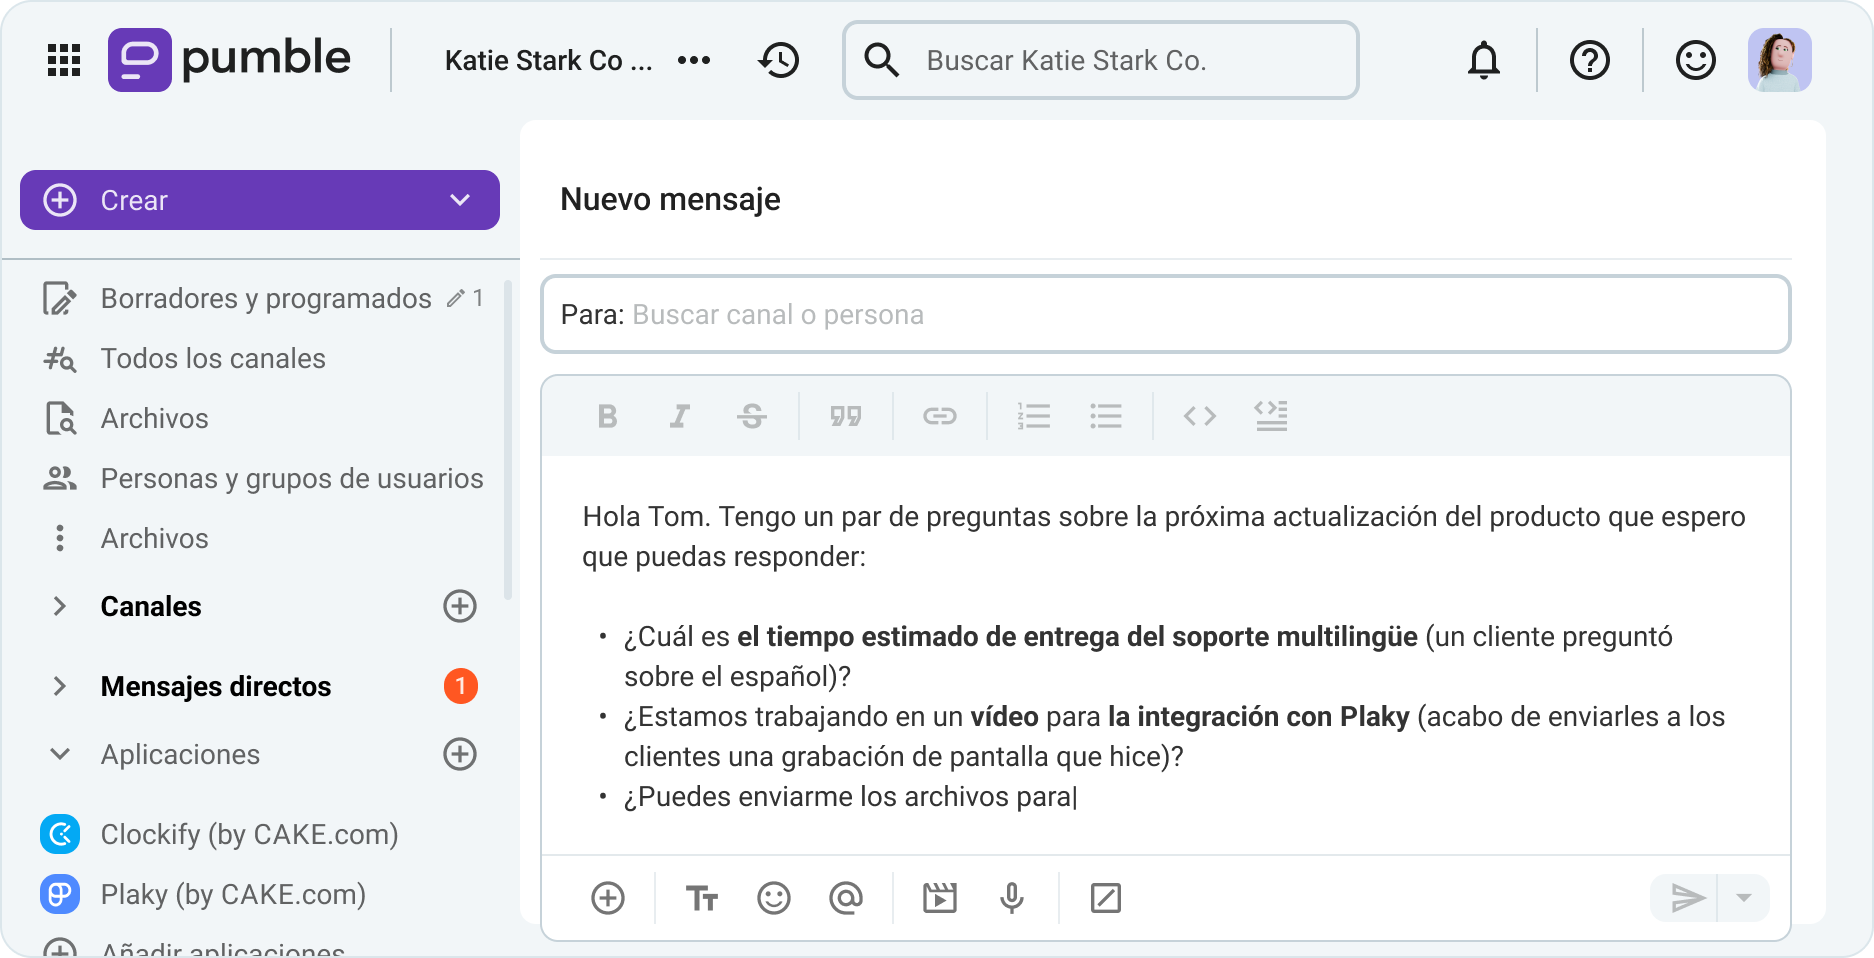Toggle bold formatting in the message editor
Image resolution: width=1874 pixels, height=958 pixels.
coord(607,416)
